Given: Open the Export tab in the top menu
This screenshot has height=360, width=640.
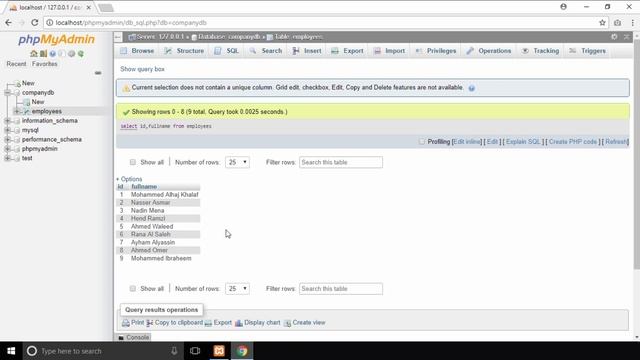Looking at the screenshot, I should click(347, 51).
